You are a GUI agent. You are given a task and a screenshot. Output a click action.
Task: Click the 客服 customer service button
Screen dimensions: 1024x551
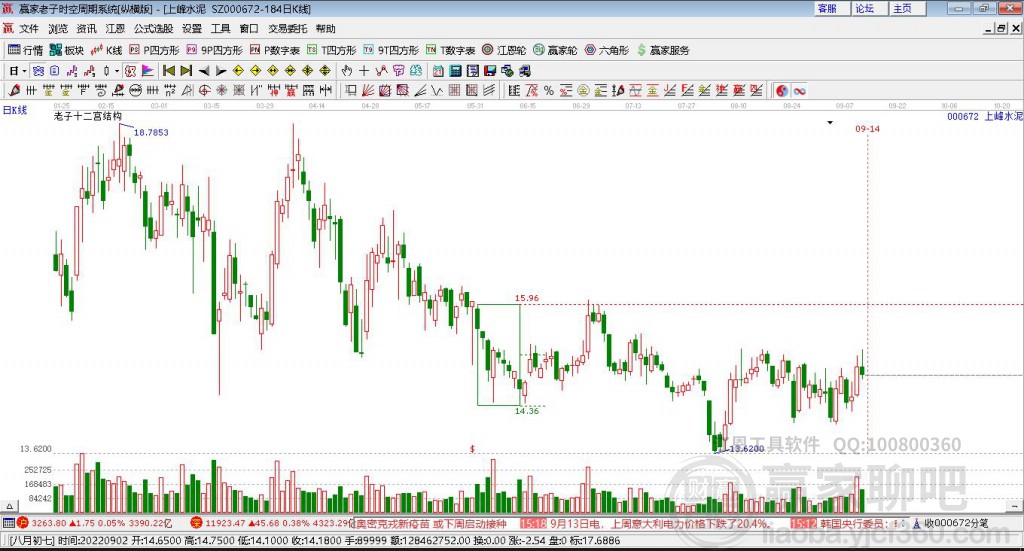(831, 8)
